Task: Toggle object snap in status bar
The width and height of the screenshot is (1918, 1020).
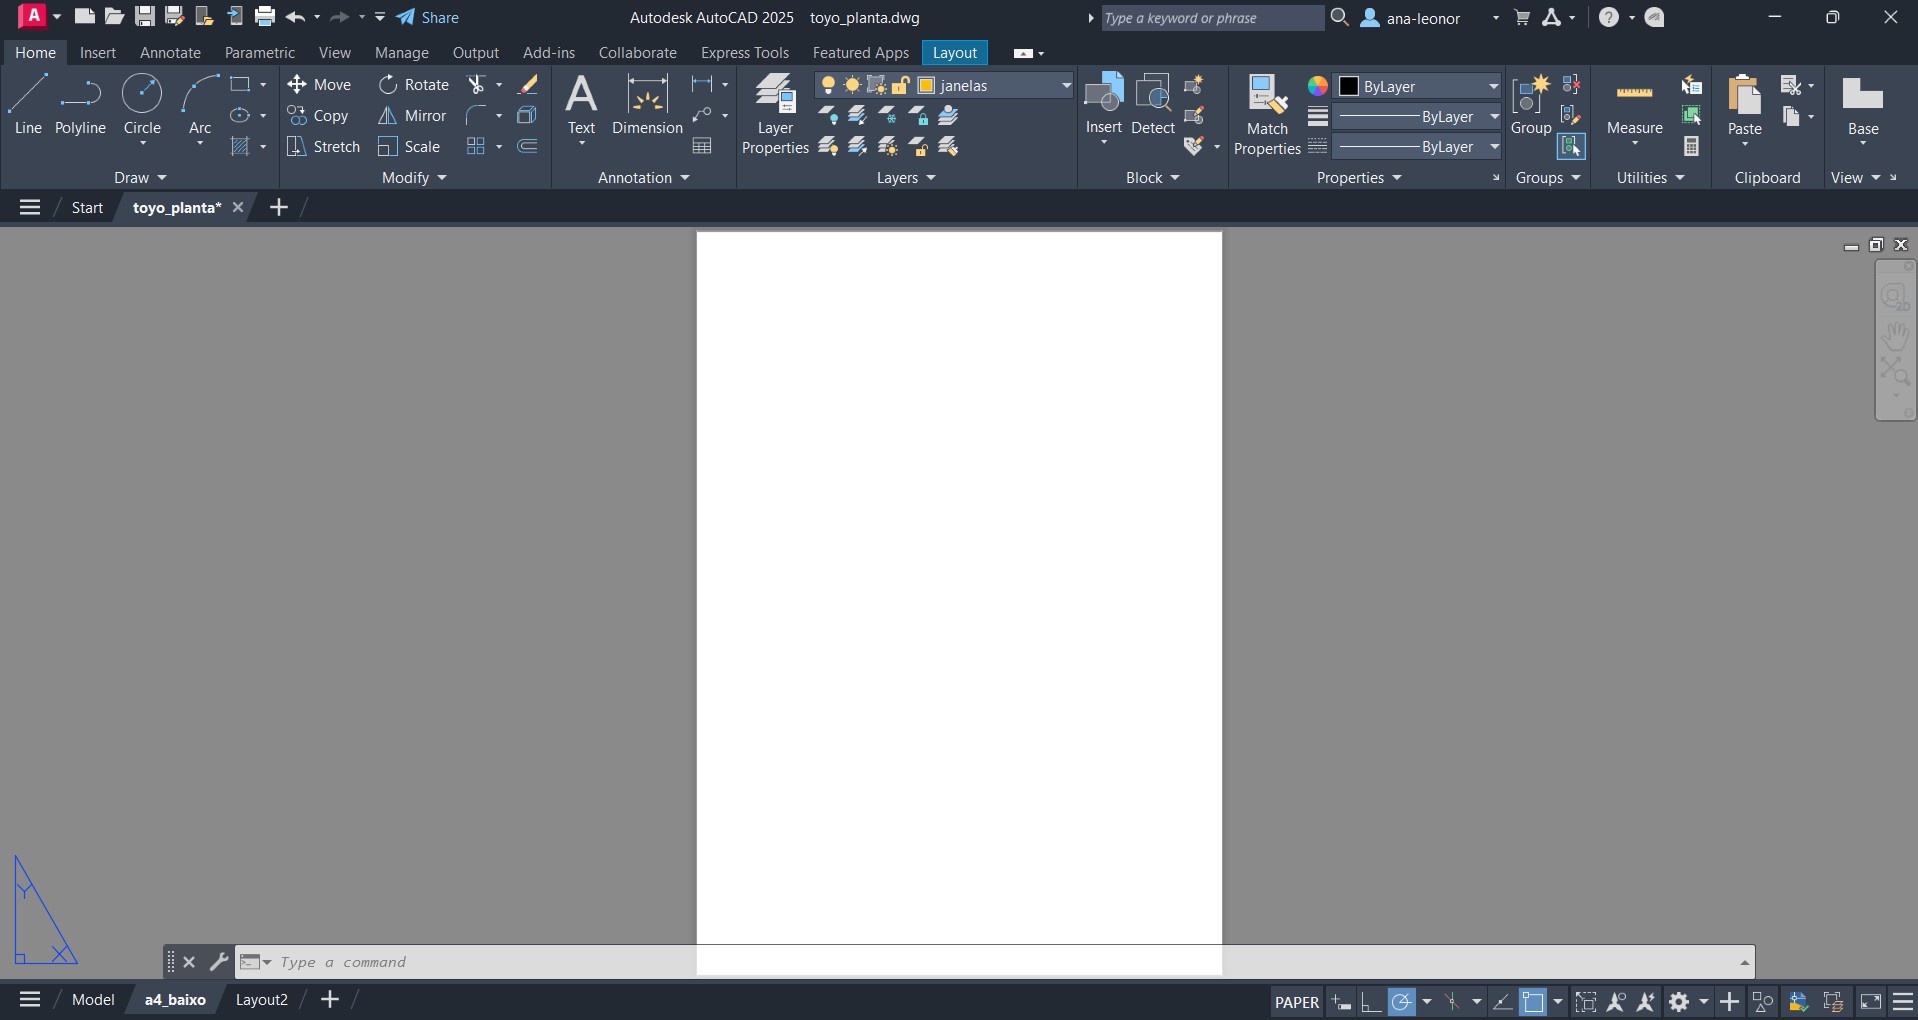Action: [1532, 1002]
